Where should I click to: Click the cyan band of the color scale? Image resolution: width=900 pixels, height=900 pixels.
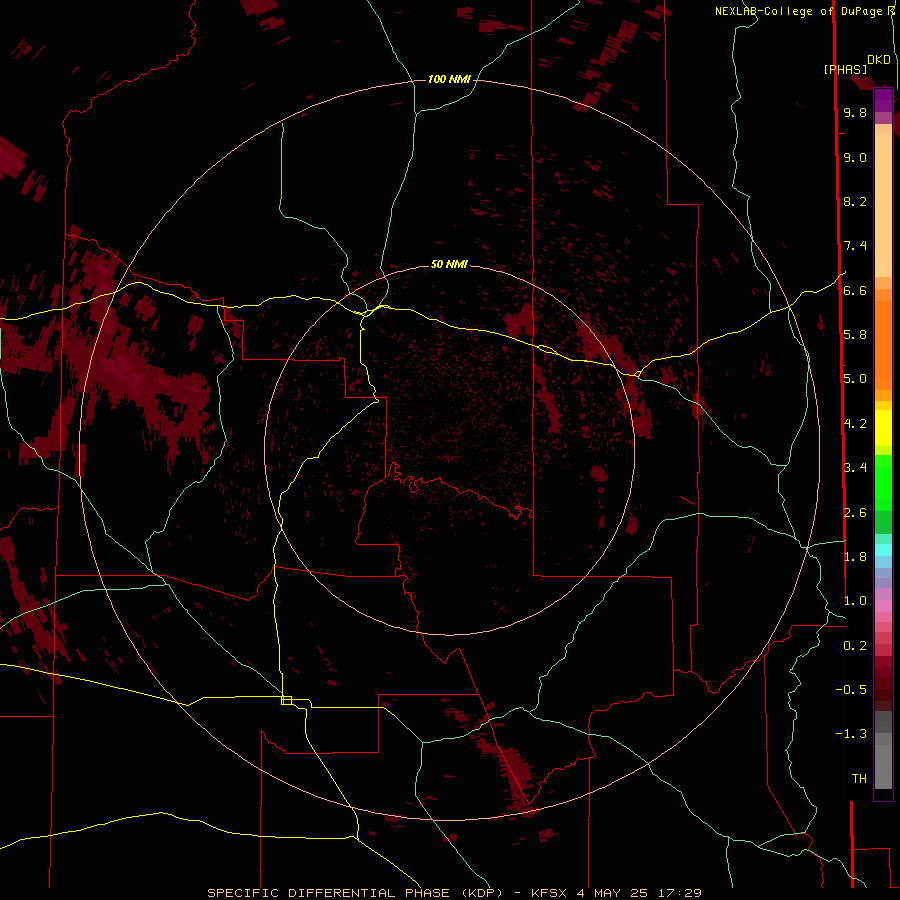pyautogui.click(x=883, y=550)
